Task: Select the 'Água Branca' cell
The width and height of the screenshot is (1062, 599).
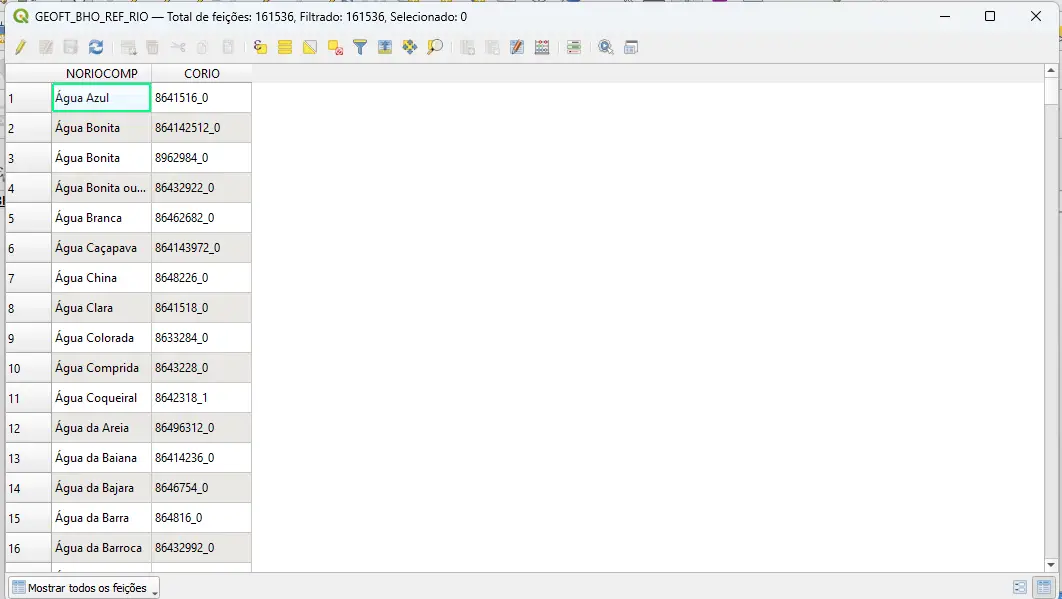Action: coord(101,218)
